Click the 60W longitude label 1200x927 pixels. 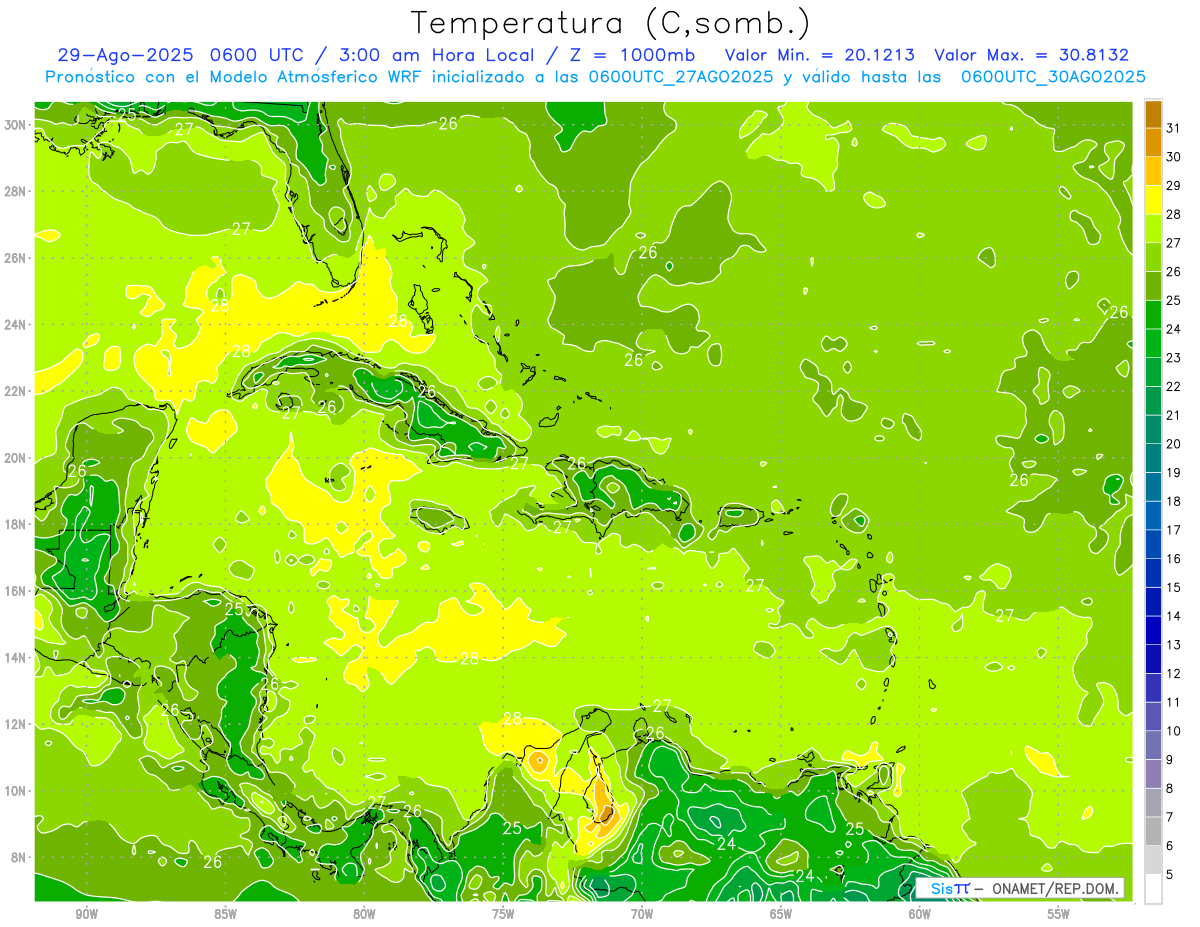[920, 914]
